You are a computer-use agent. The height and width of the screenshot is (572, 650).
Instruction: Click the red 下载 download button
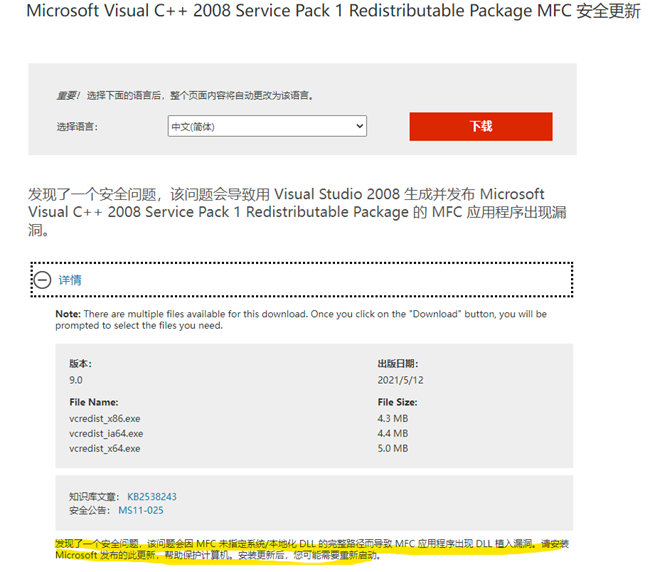click(480, 127)
